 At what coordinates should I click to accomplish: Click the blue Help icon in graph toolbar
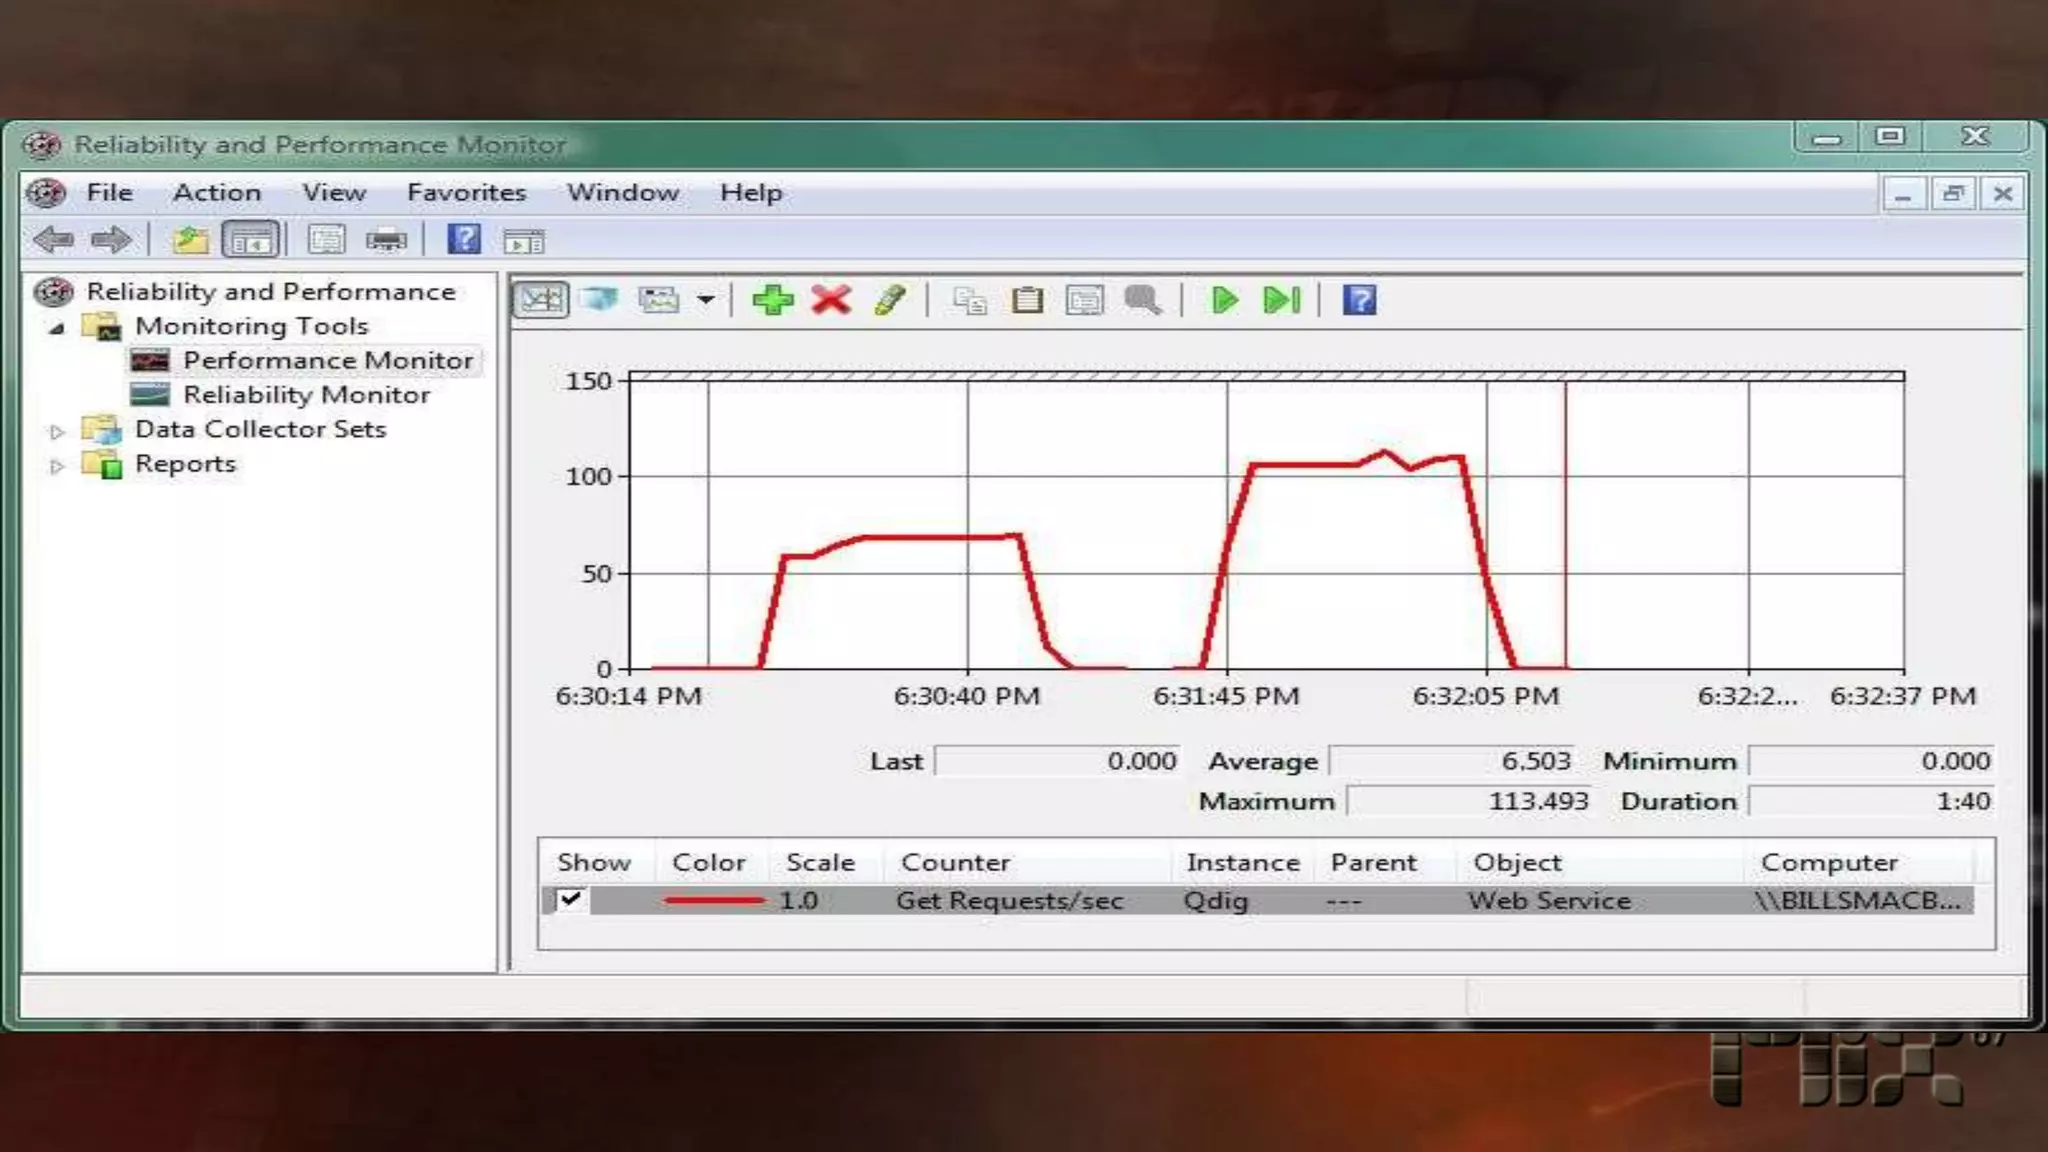point(1359,300)
